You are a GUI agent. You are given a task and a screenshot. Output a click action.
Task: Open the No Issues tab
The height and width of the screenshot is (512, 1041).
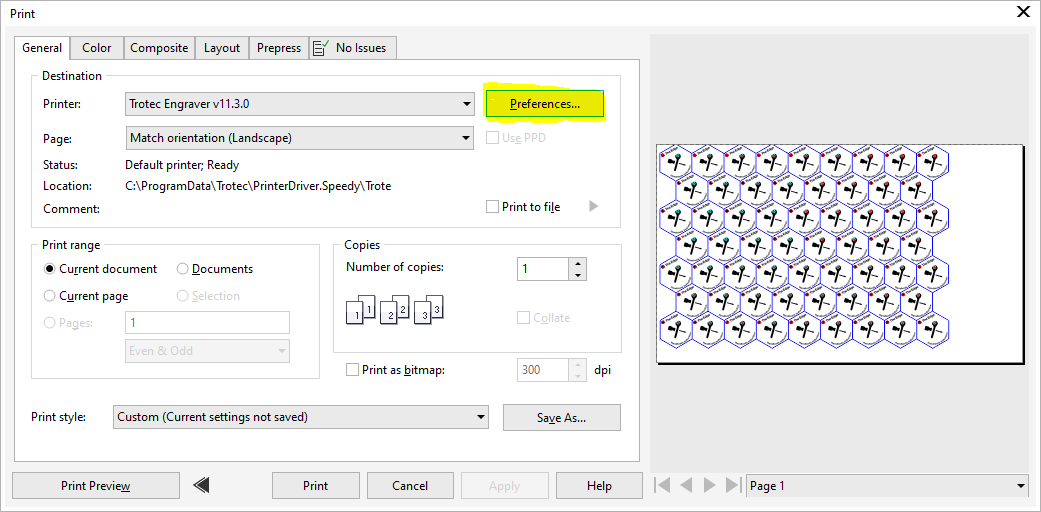(x=351, y=48)
